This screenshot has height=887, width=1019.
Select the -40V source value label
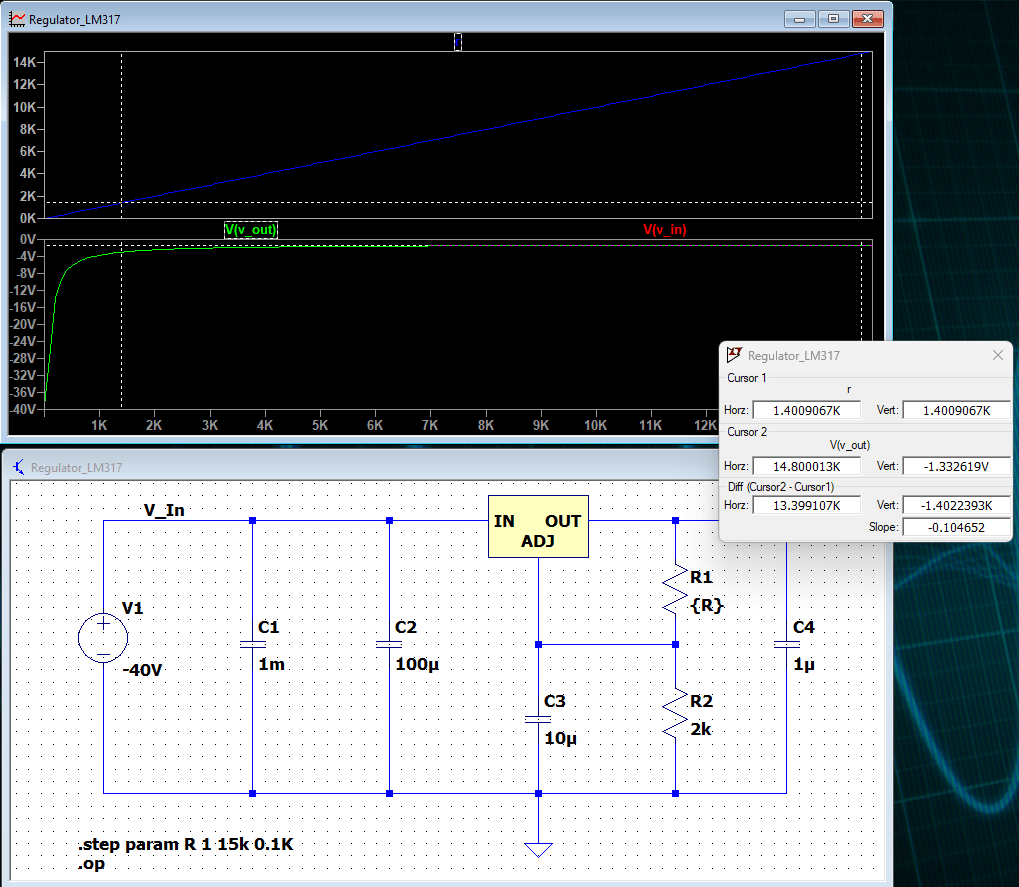[x=142, y=670]
